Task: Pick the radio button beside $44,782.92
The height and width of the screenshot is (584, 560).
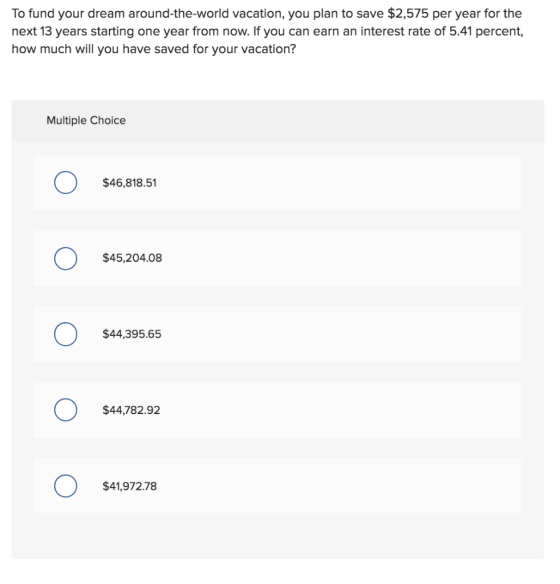Action: click(x=66, y=410)
